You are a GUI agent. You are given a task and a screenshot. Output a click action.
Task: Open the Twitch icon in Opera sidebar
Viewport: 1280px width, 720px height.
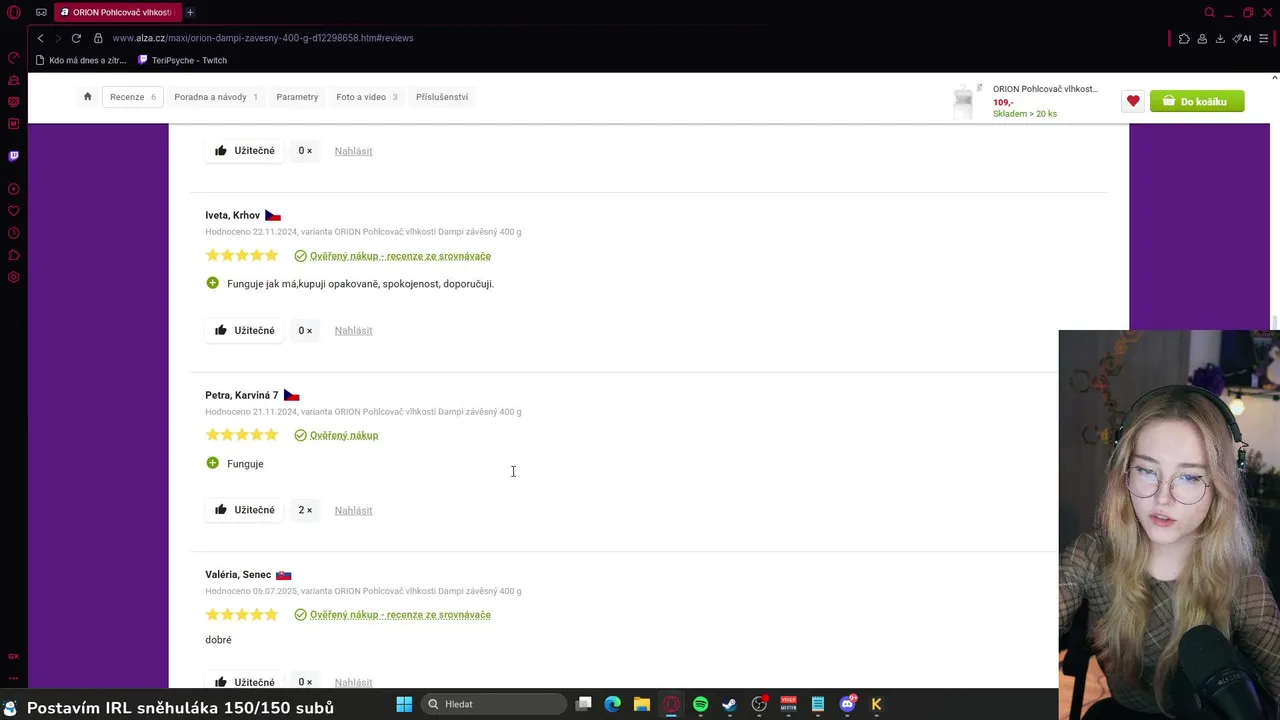click(13, 156)
